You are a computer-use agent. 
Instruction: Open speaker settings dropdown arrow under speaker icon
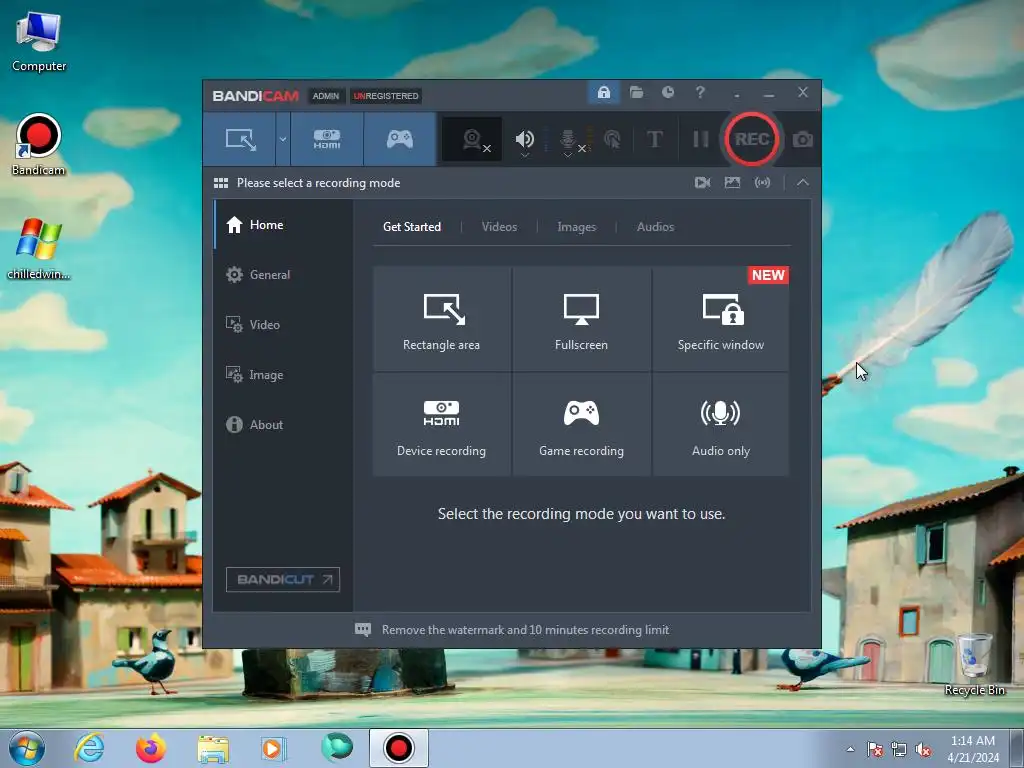pos(524,155)
